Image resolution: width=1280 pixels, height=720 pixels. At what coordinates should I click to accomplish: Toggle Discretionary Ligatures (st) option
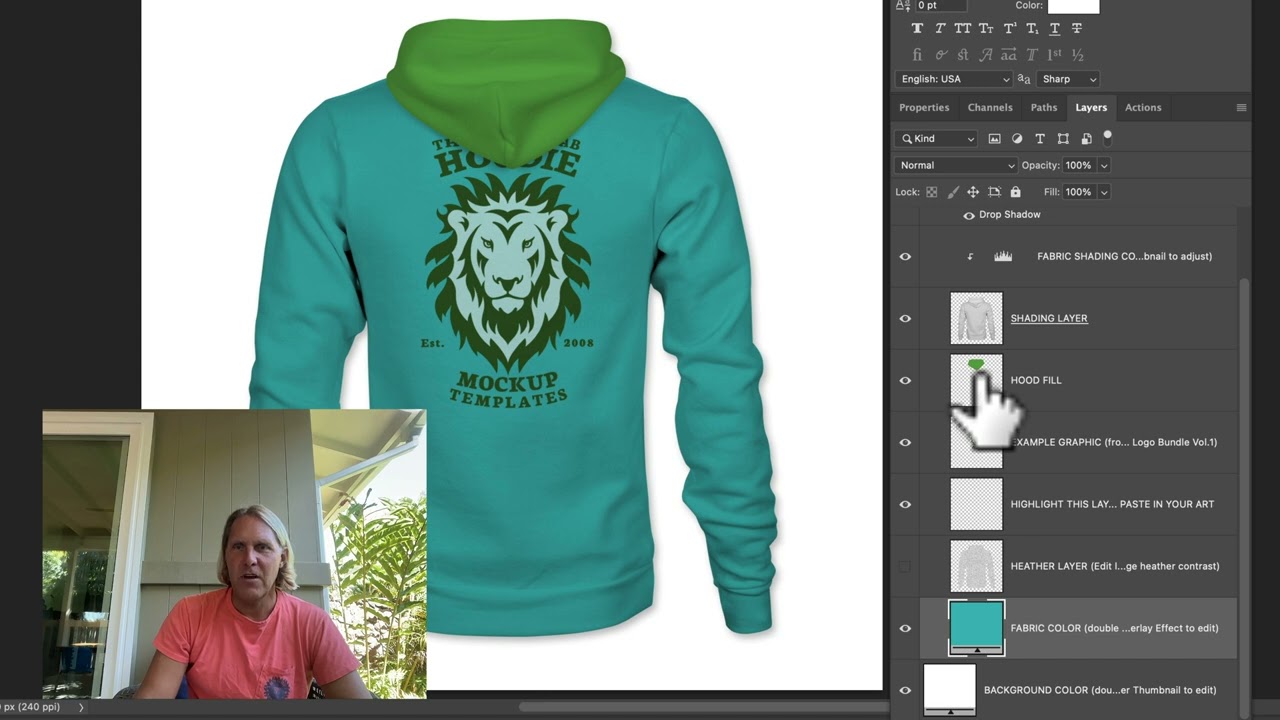click(963, 55)
